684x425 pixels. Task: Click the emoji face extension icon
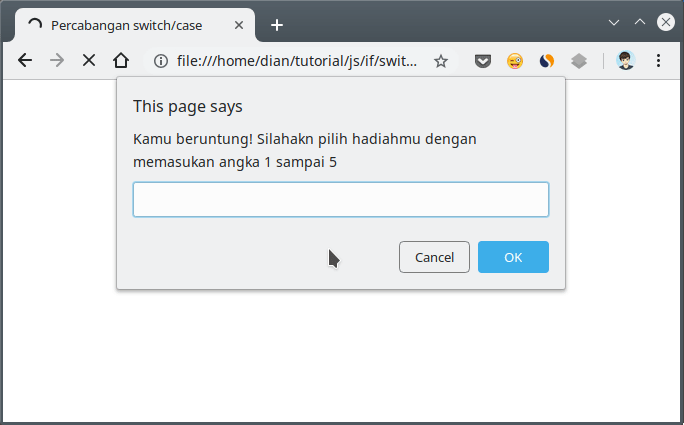coord(514,61)
